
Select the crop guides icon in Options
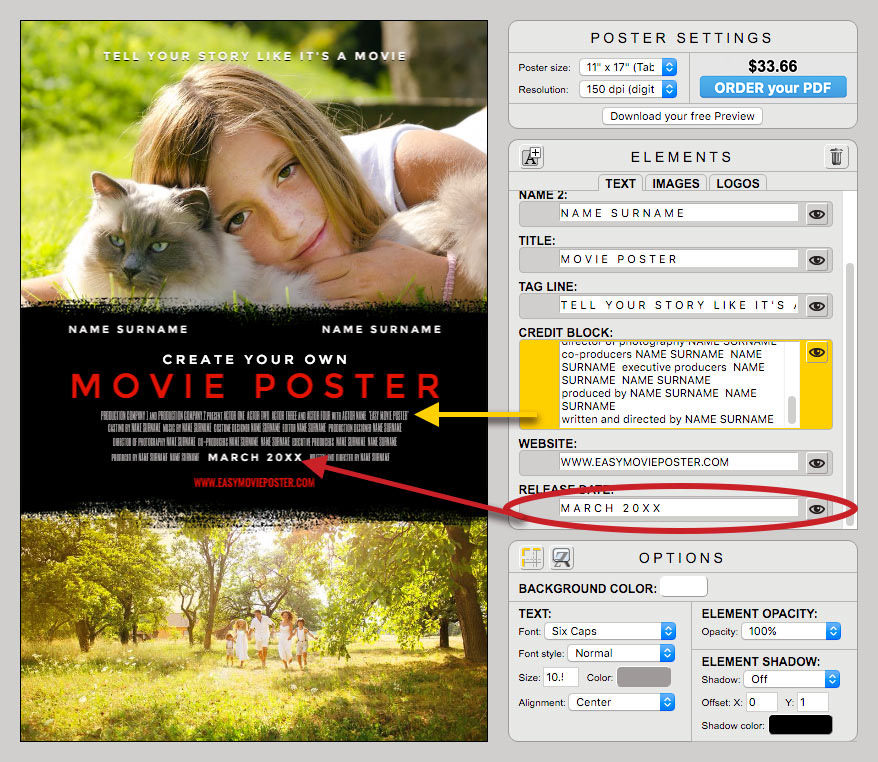pyautogui.click(x=531, y=556)
